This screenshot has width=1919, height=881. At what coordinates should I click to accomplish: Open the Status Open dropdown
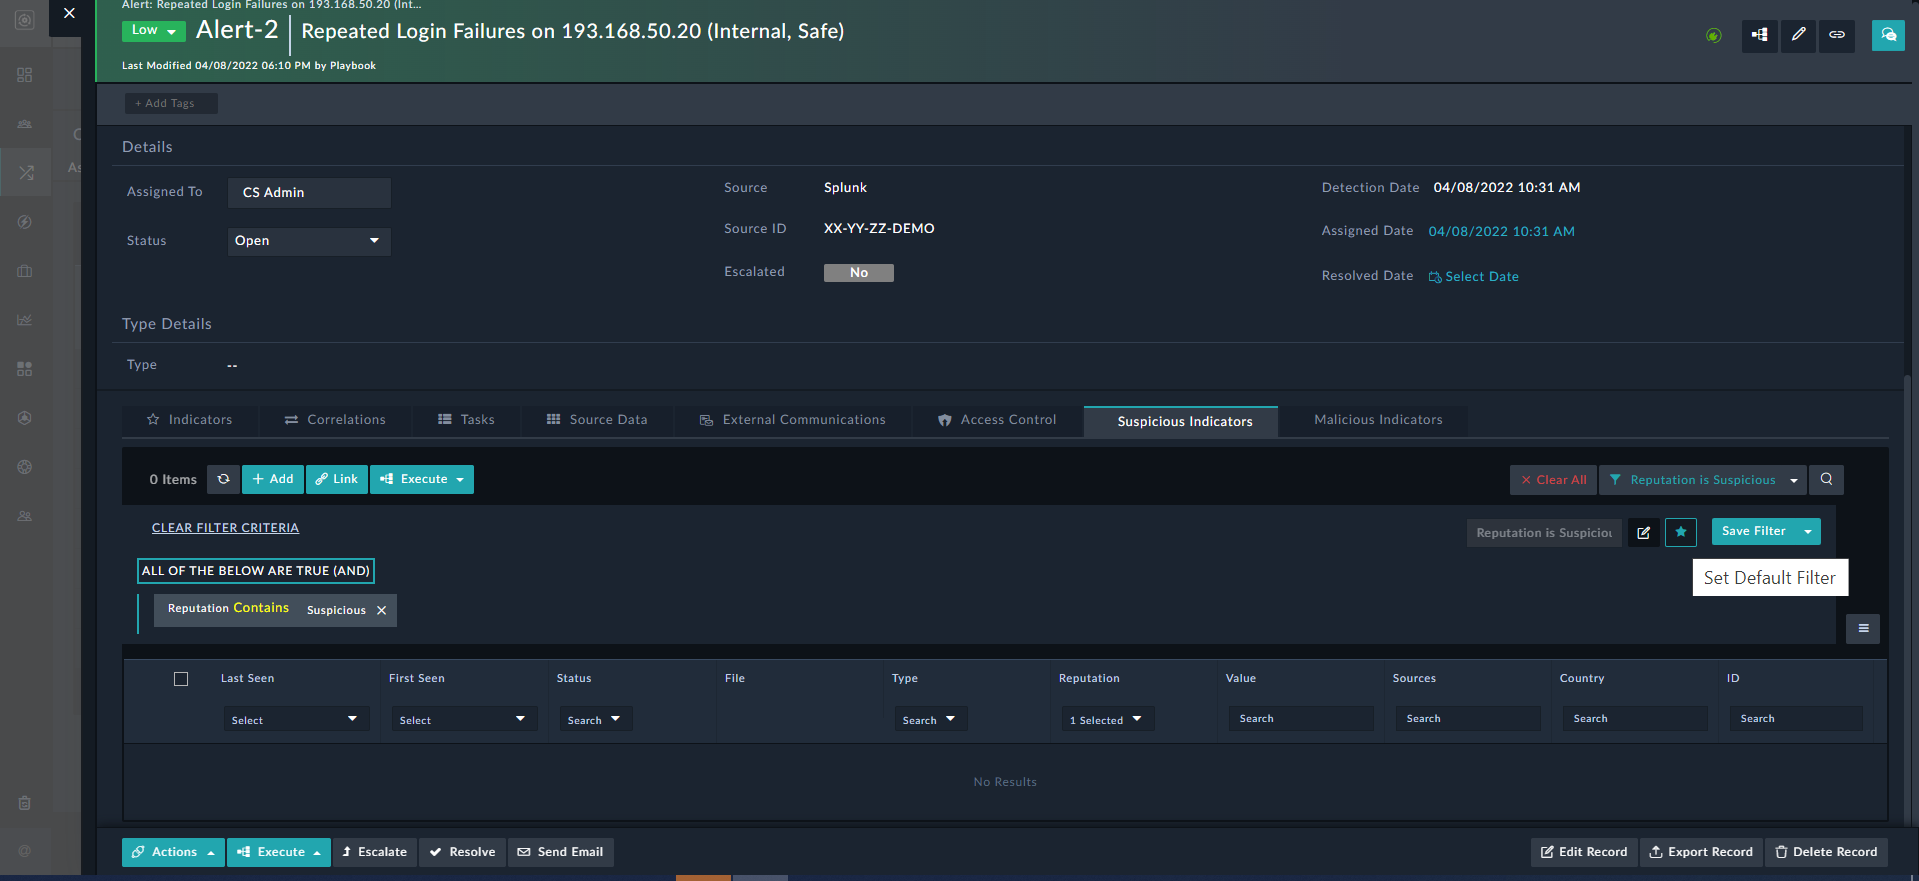tap(309, 241)
